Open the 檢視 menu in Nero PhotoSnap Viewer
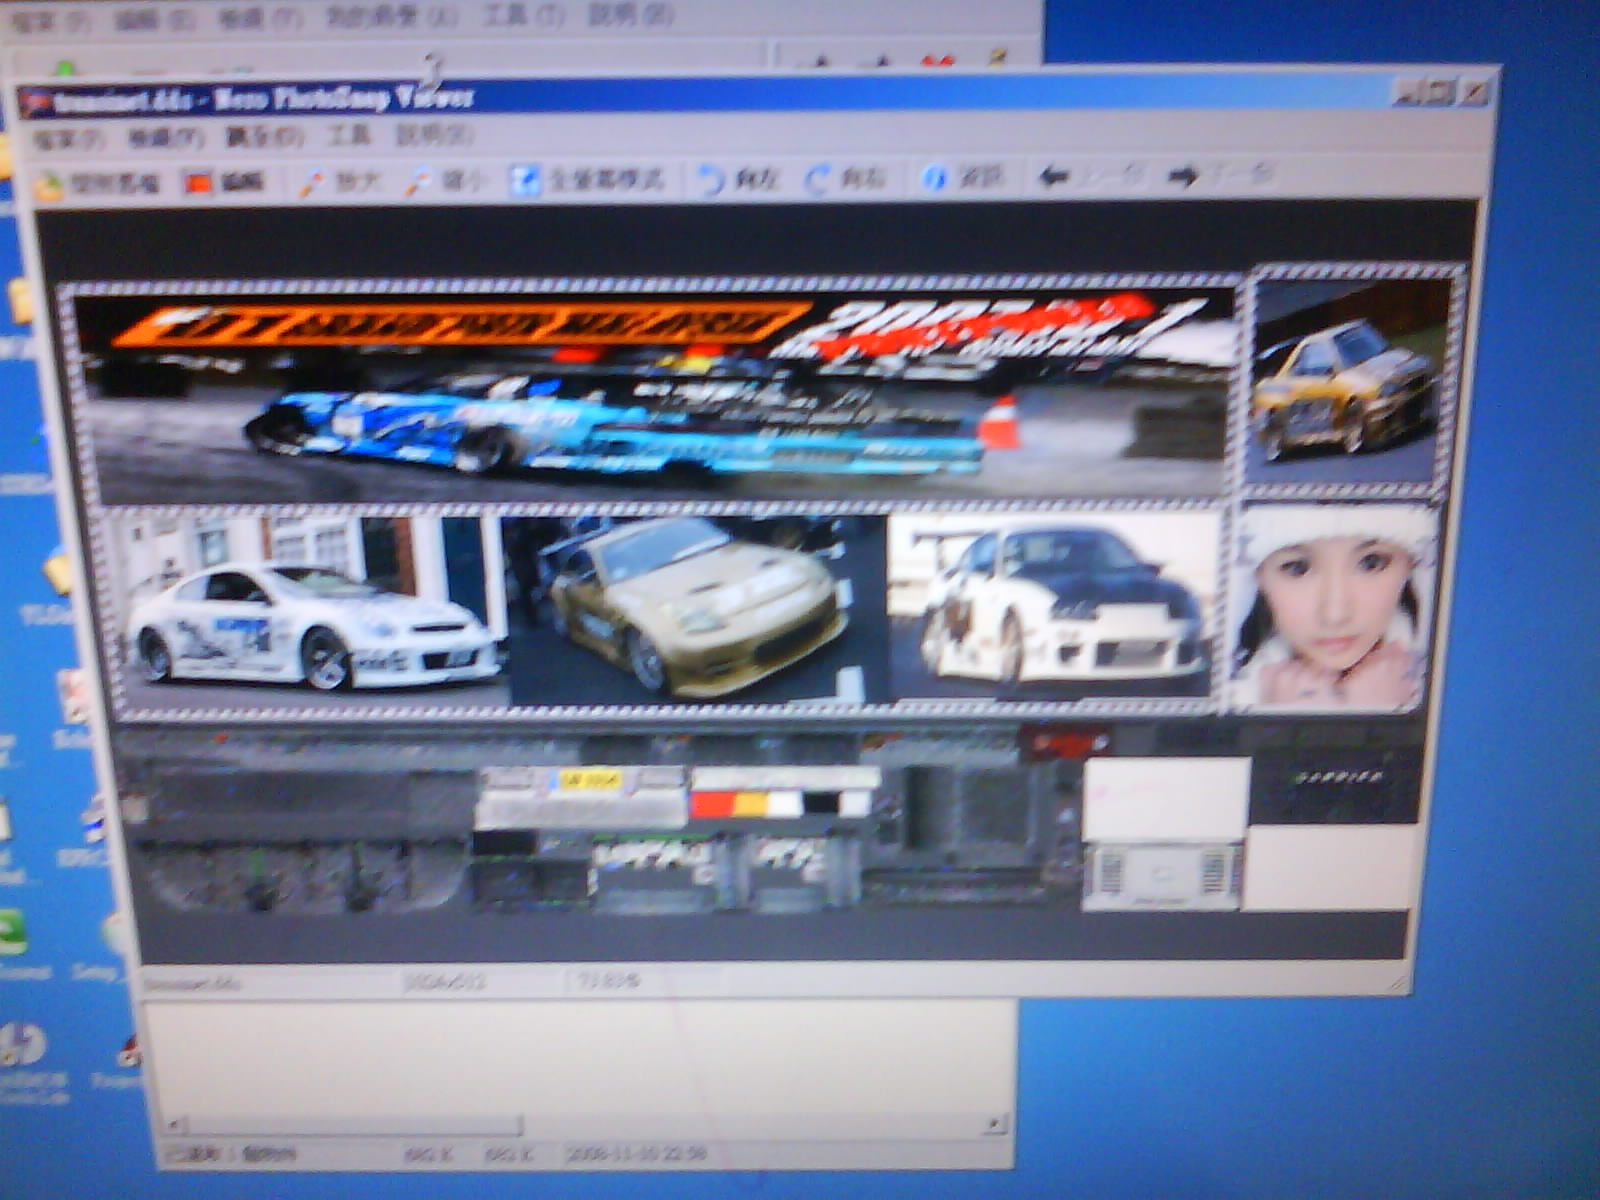 click(x=165, y=138)
